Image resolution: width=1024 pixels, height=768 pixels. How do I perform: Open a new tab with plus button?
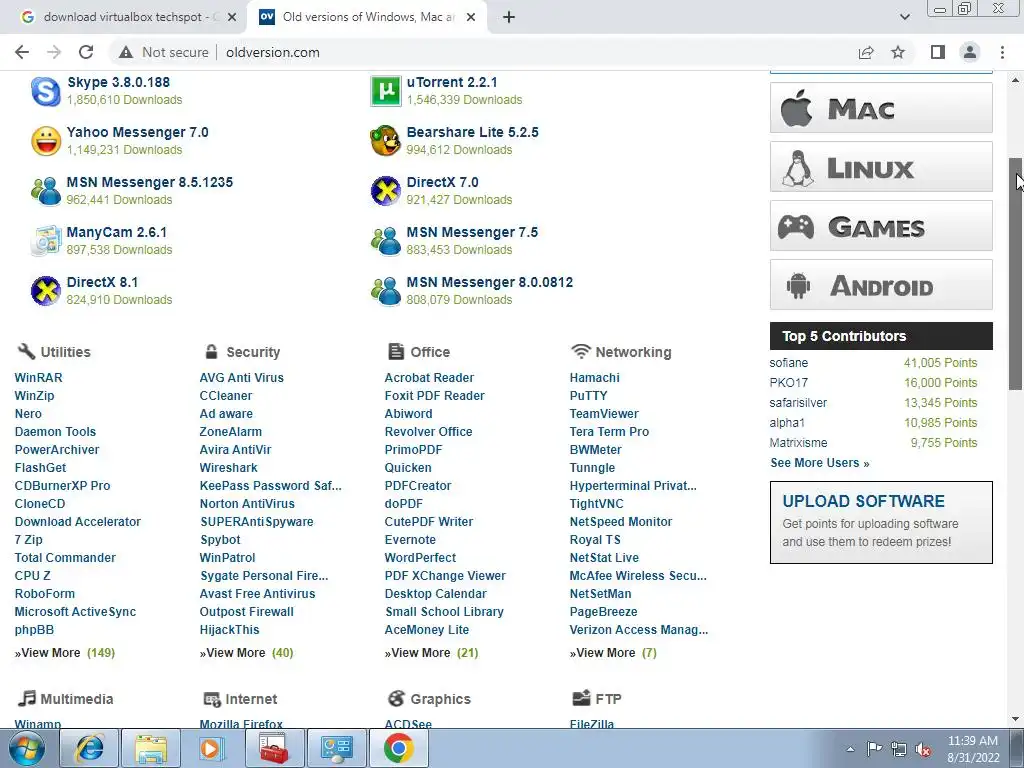[509, 17]
